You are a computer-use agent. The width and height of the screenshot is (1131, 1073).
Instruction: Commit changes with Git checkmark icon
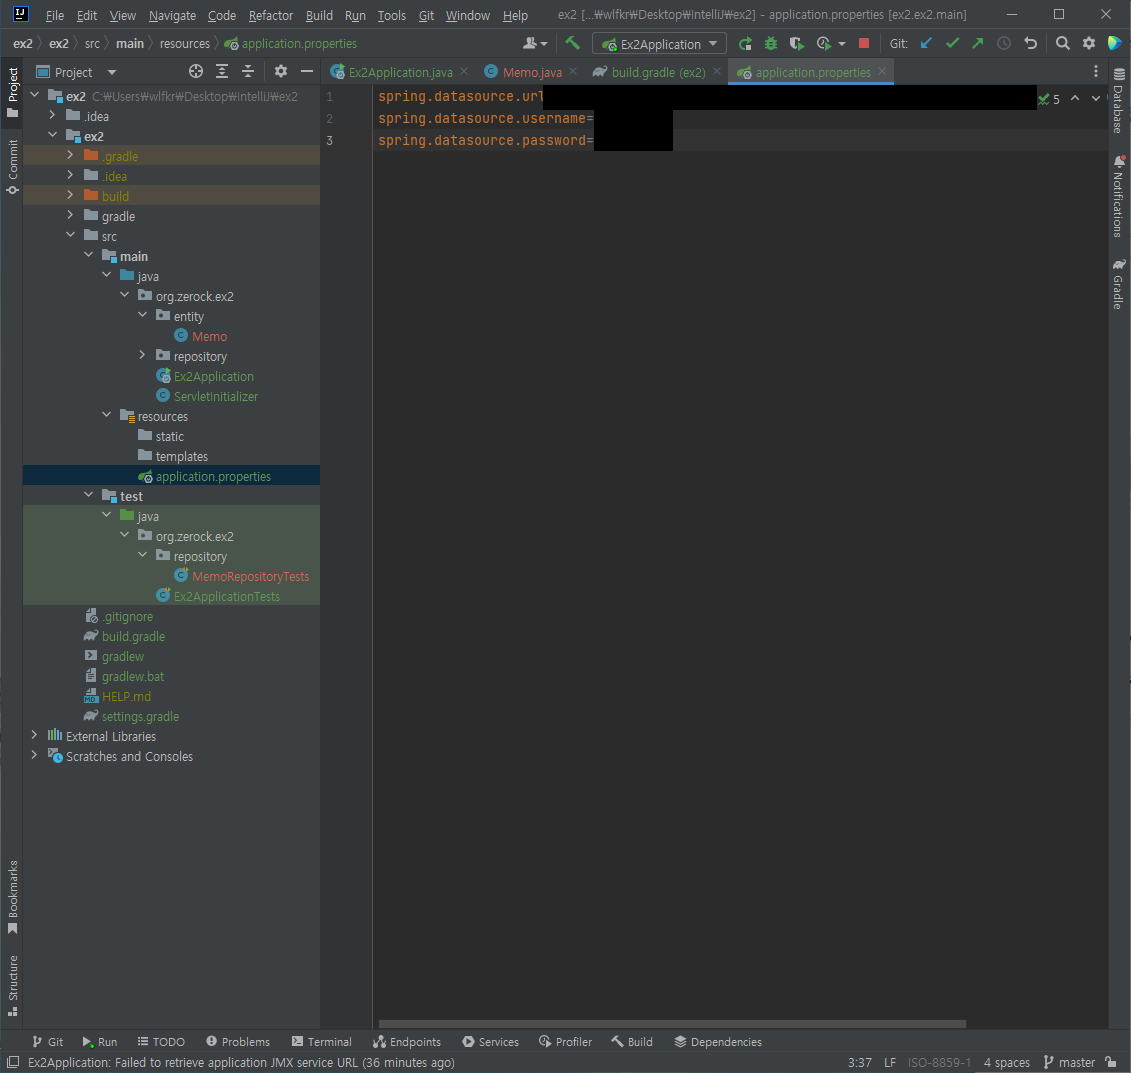click(x=952, y=43)
